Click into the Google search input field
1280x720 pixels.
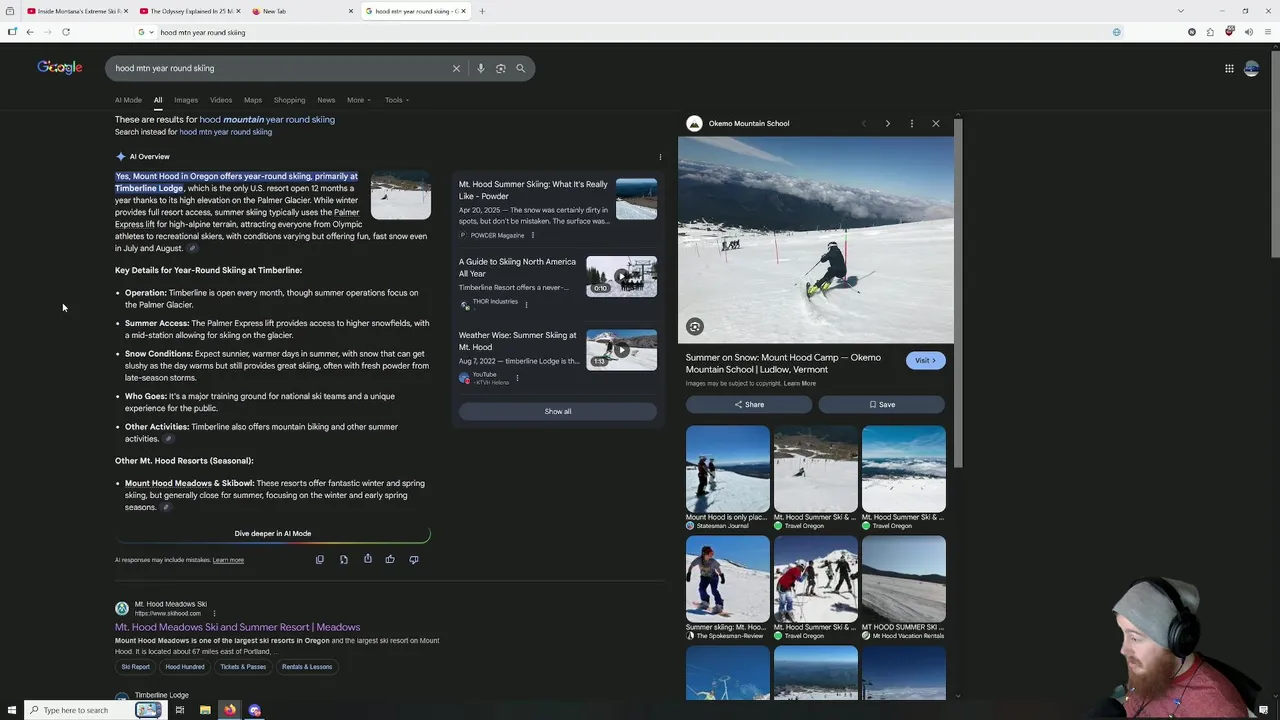click(280, 68)
